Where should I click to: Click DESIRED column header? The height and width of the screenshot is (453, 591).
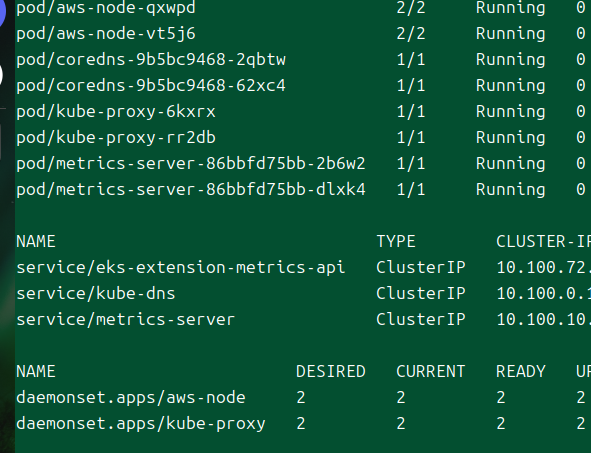(331, 372)
